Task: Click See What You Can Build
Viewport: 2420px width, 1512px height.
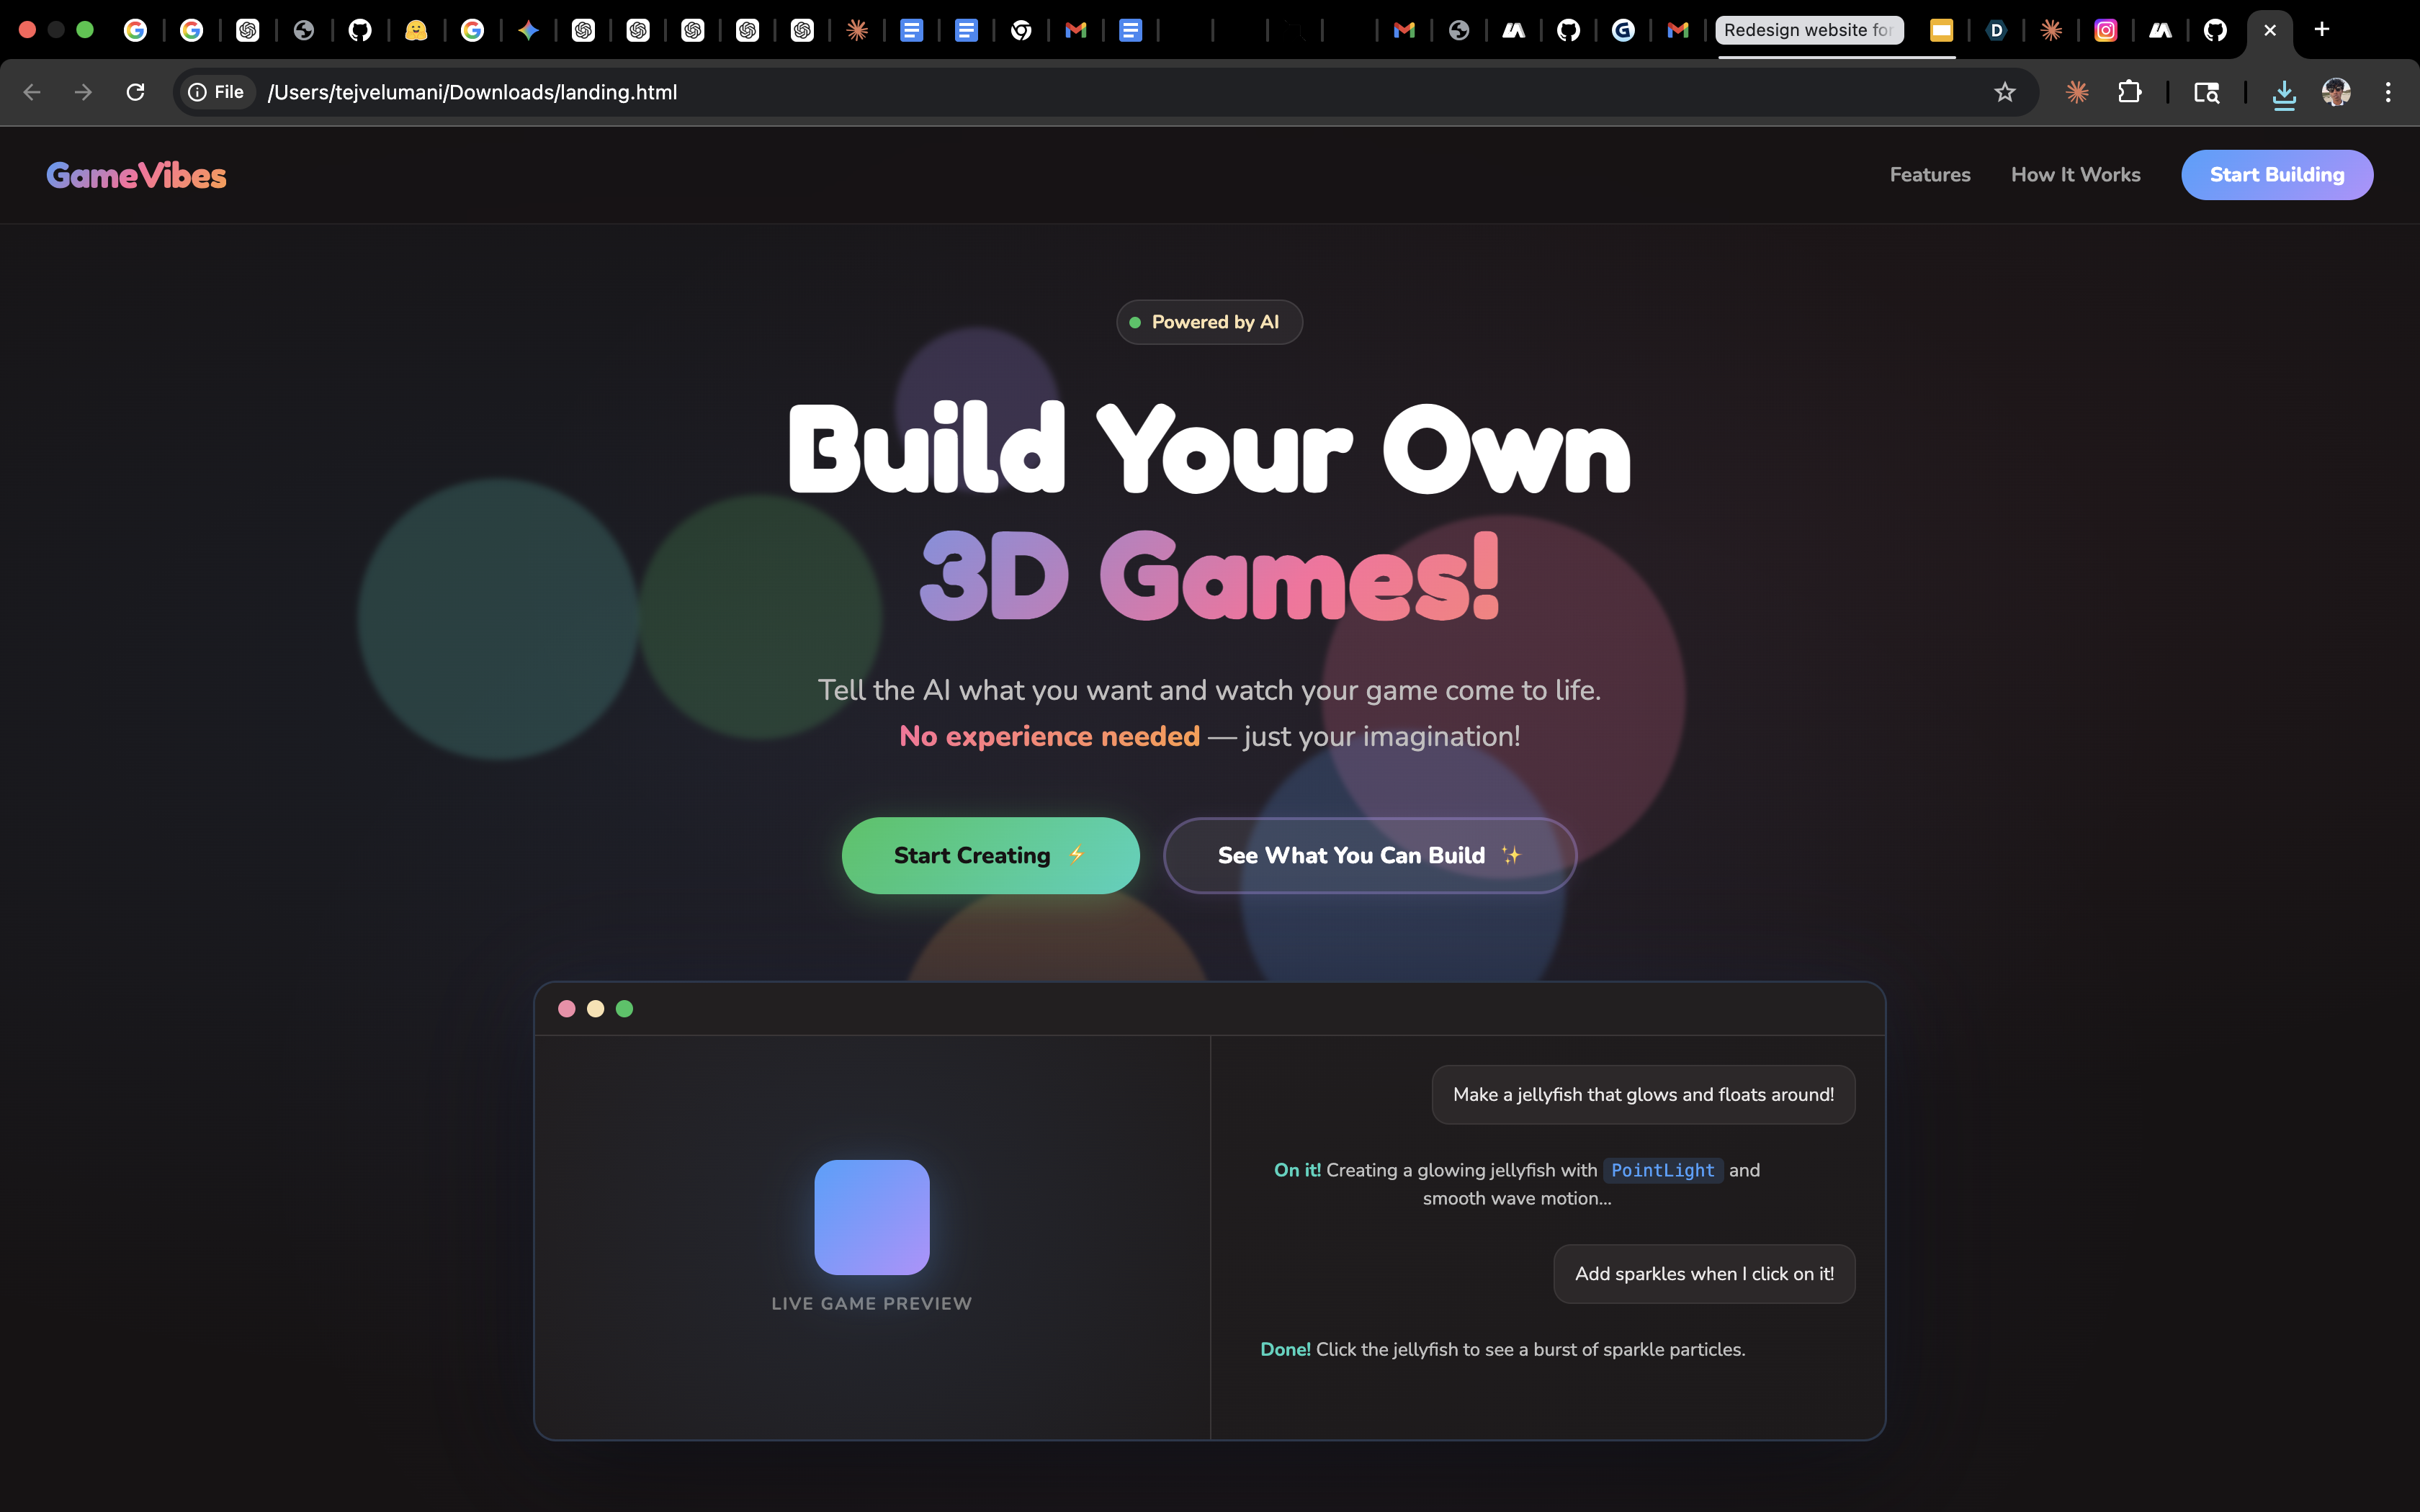Action: pos(1369,855)
